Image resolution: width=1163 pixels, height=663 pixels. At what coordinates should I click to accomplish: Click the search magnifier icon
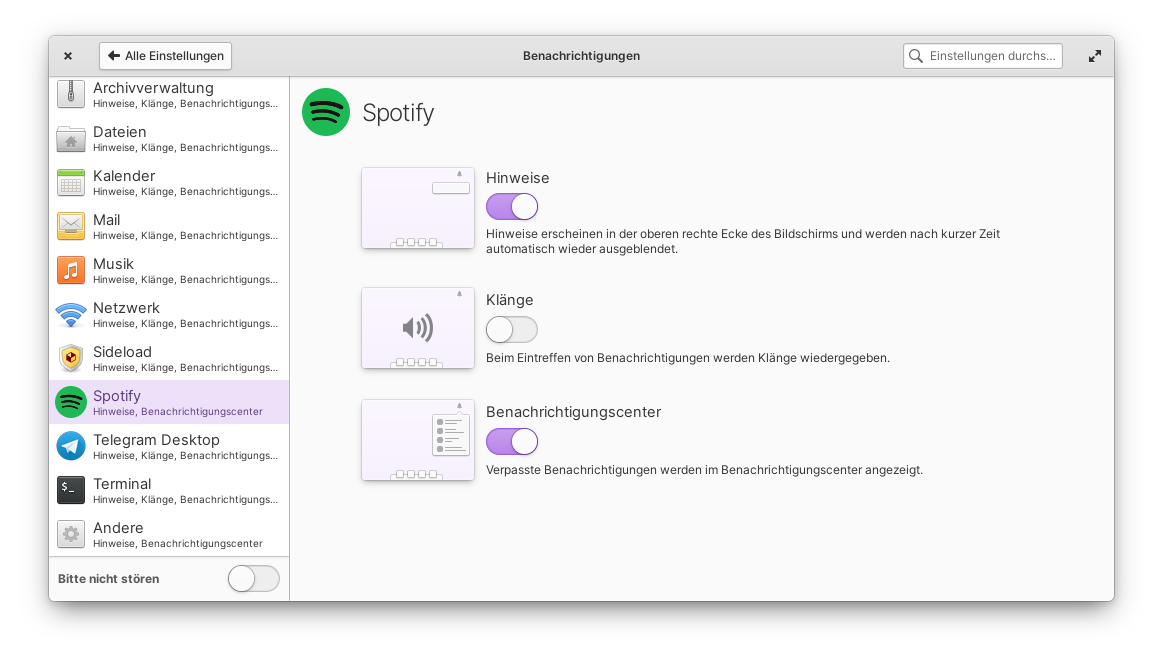point(917,55)
